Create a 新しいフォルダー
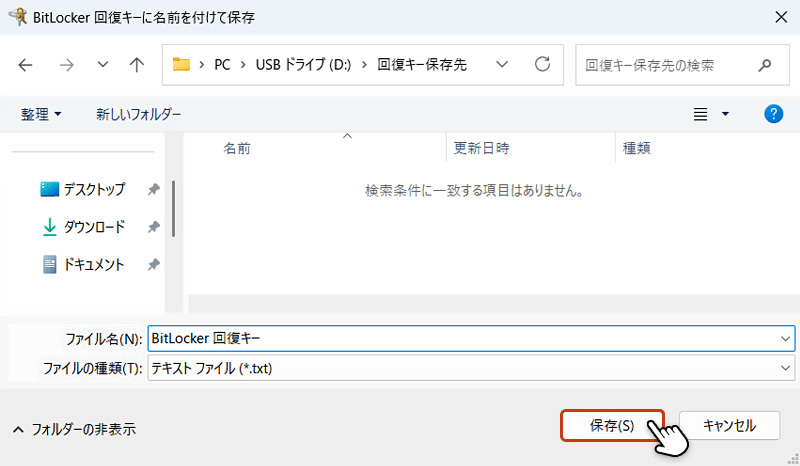800x466 pixels. [138, 114]
